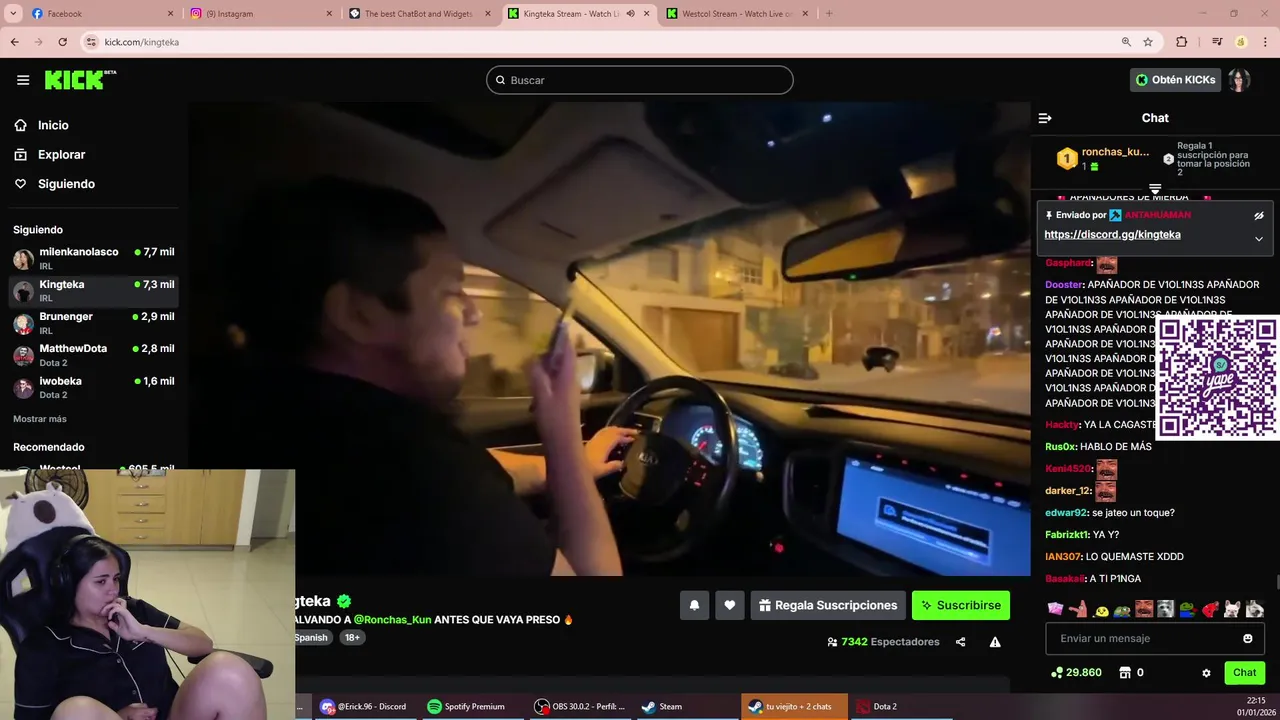1280x720 pixels.
Task: Open Siguiendo in the sidebar
Action: (x=66, y=184)
